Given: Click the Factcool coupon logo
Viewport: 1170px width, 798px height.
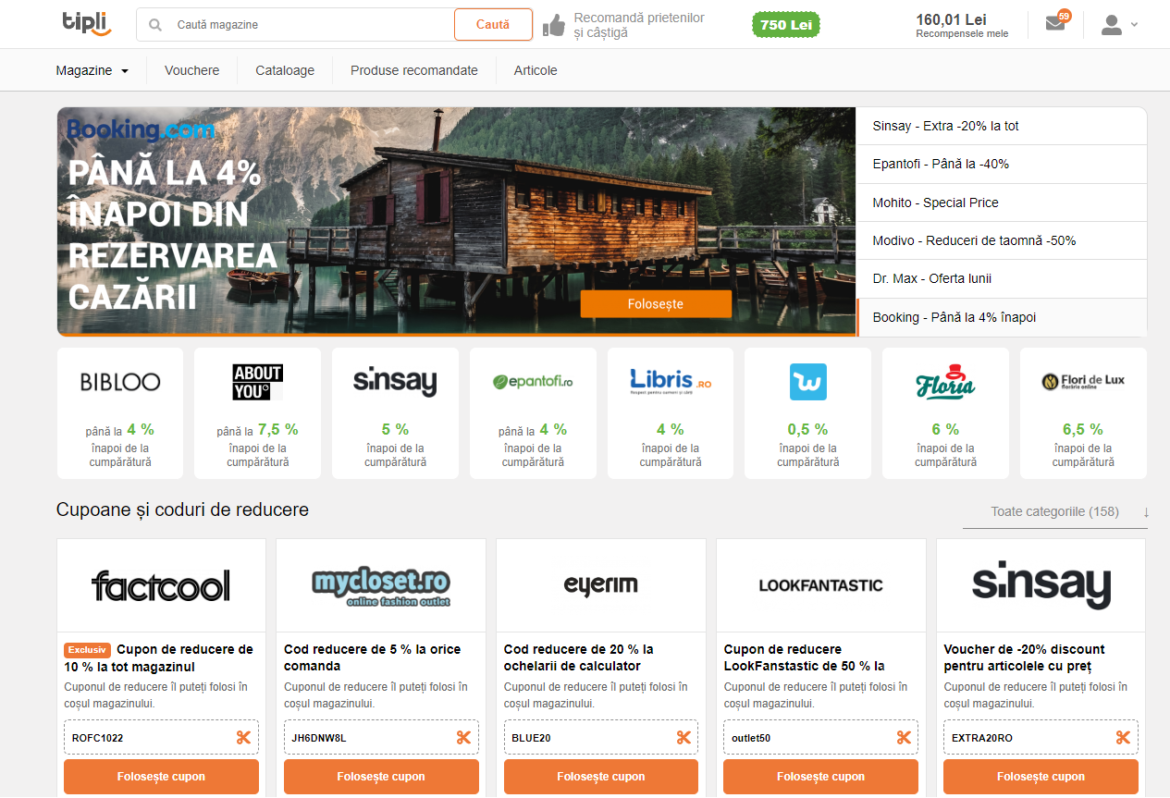Looking at the screenshot, I should (161, 586).
